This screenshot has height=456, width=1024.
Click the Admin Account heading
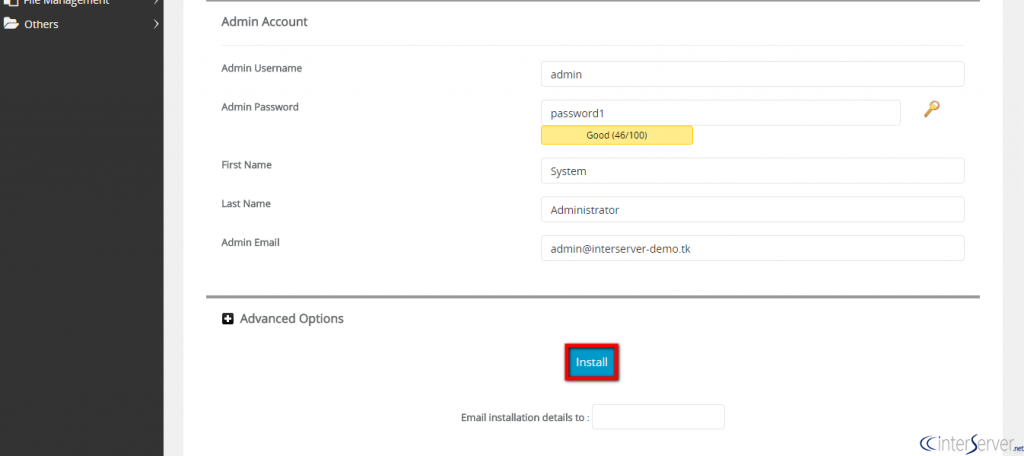(264, 22)
